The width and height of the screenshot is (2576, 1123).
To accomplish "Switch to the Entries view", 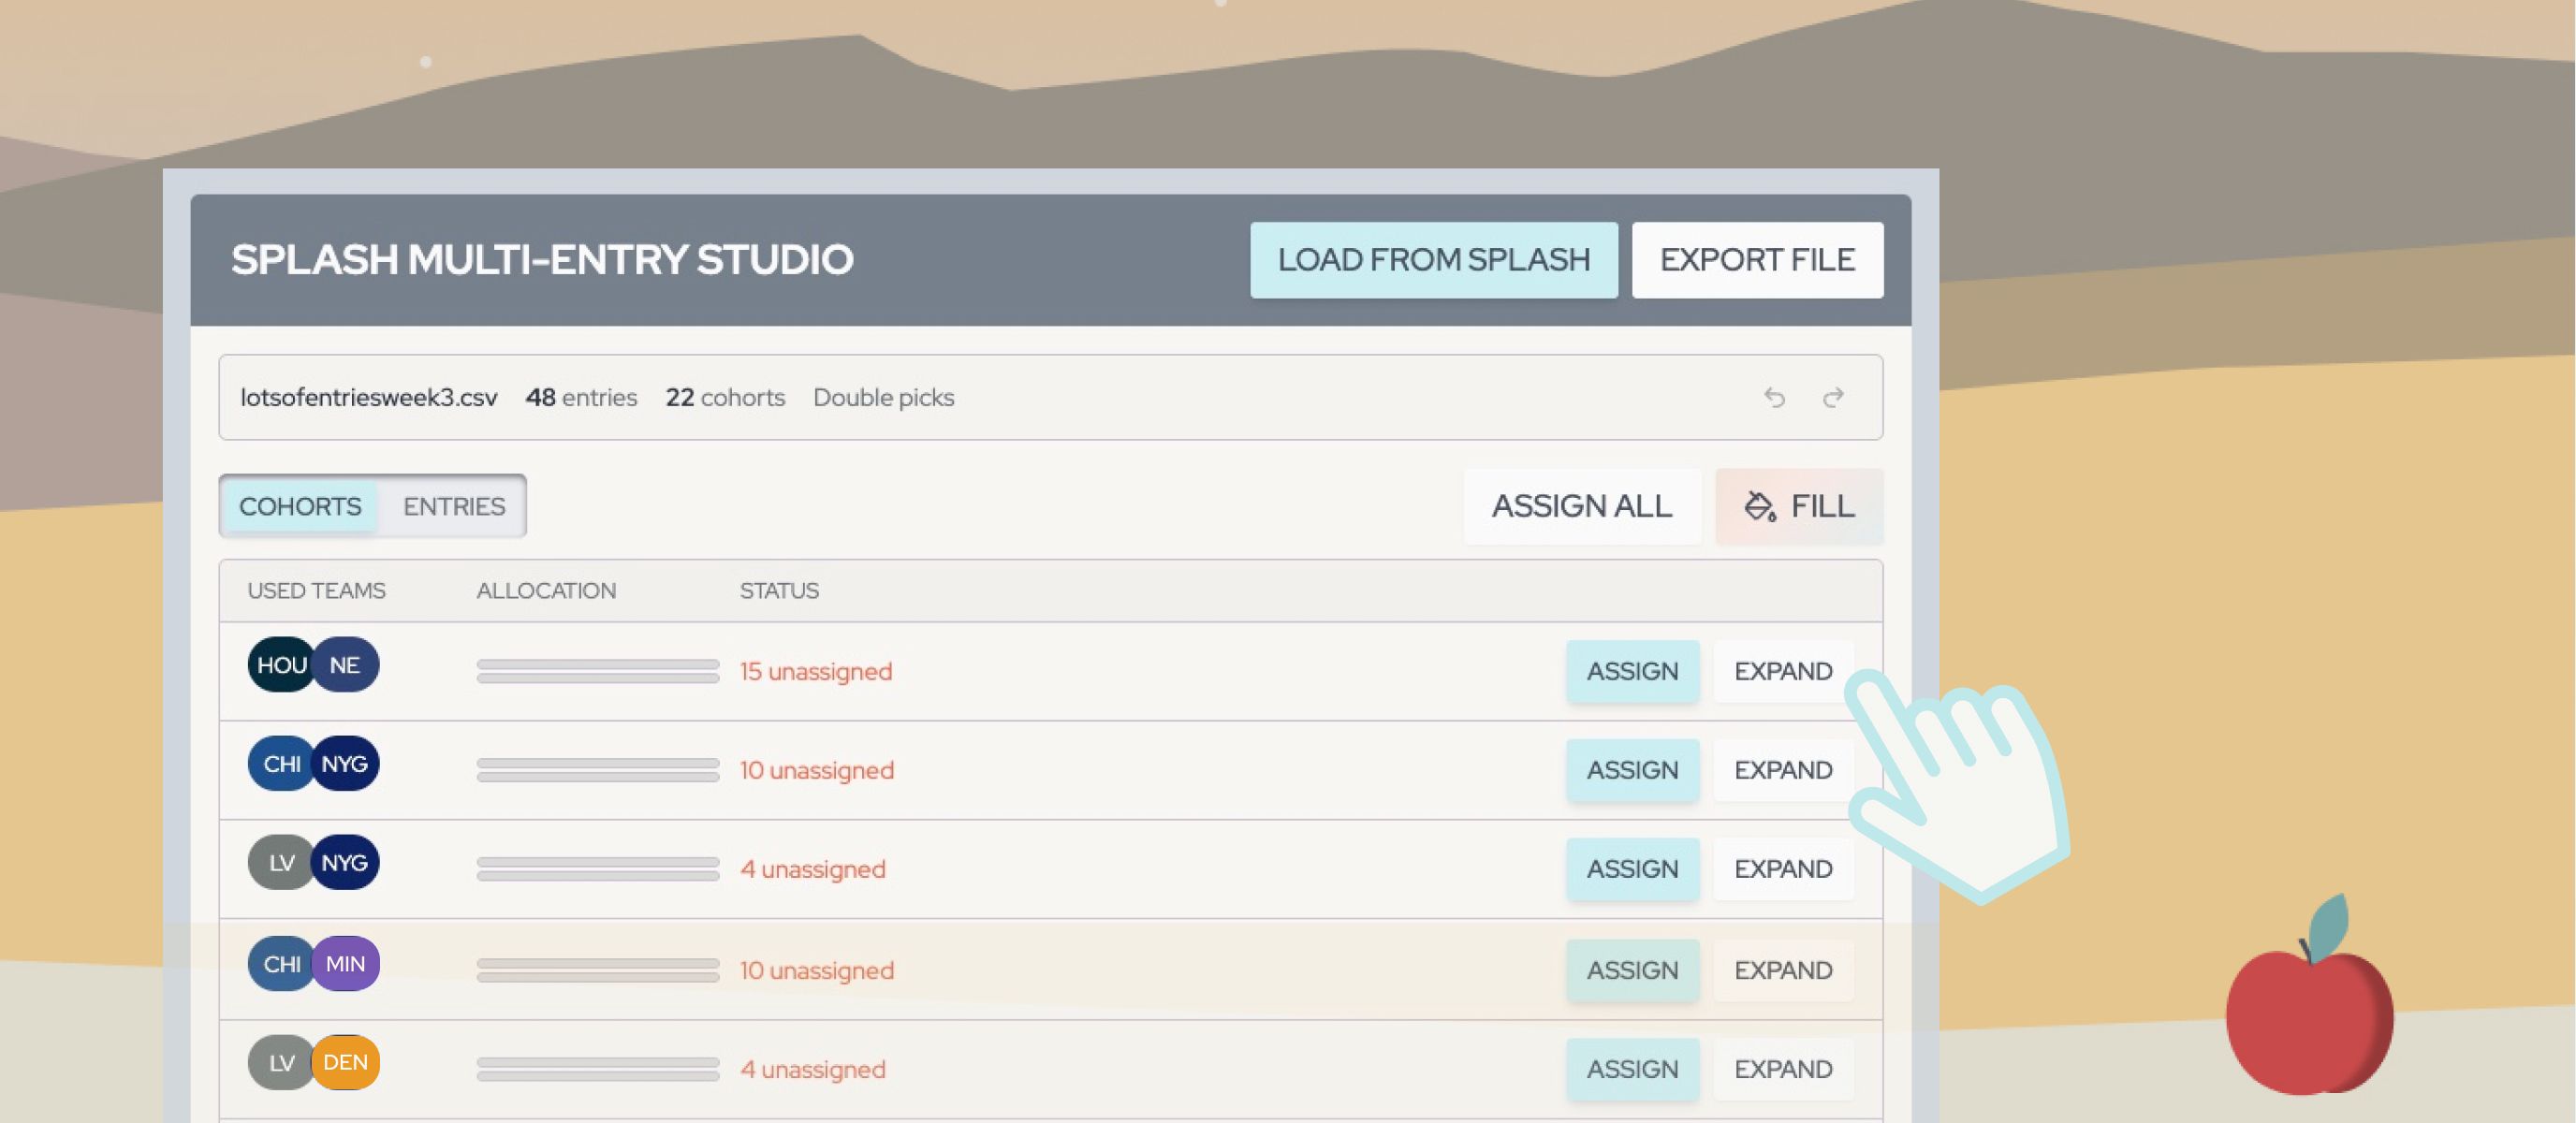I will click(x=454, y=506).
